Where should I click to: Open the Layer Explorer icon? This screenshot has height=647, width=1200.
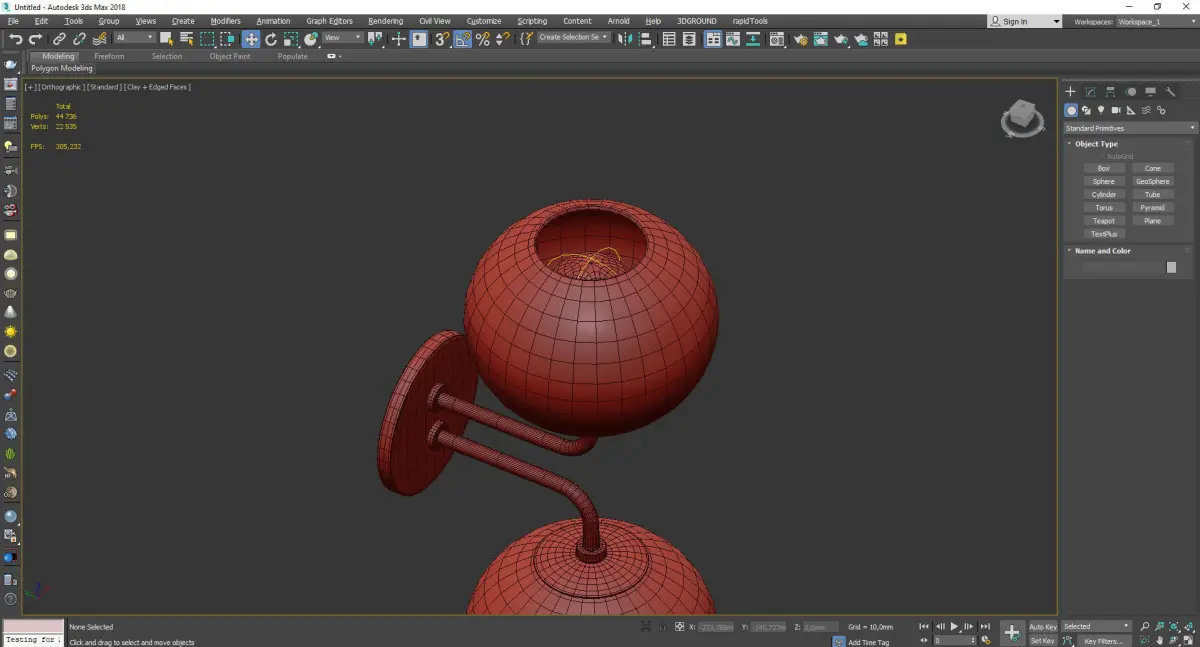(x=690, y=39)
